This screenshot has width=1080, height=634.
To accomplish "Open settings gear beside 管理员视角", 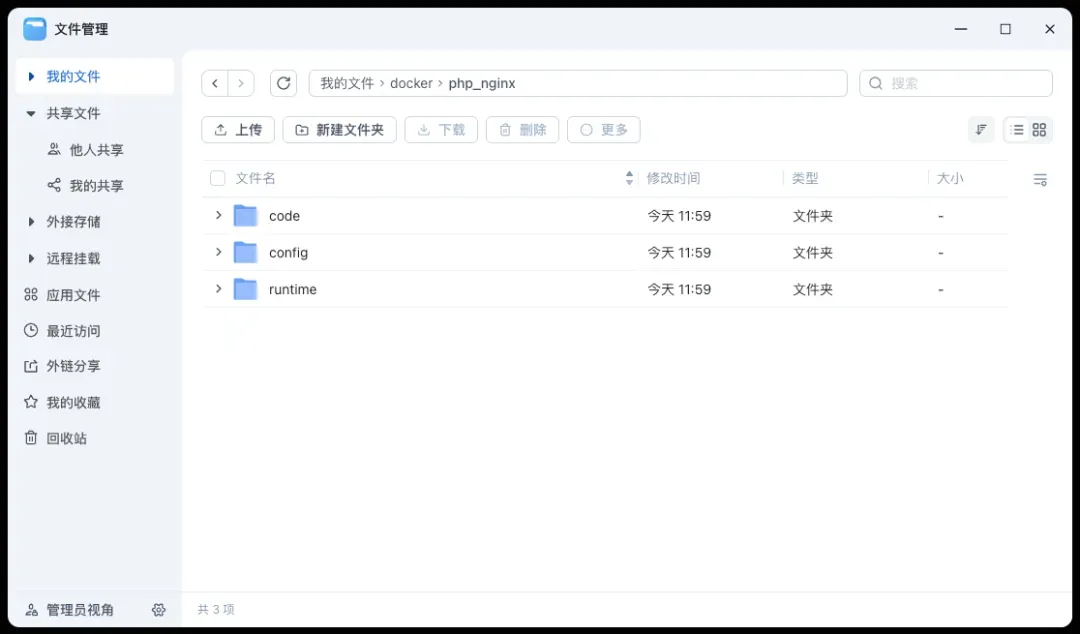I will click(x=158, y=610).
